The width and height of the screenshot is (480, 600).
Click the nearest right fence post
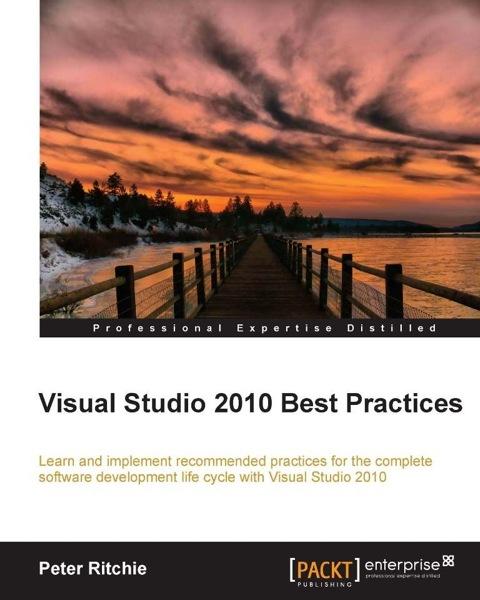point(394,291)
